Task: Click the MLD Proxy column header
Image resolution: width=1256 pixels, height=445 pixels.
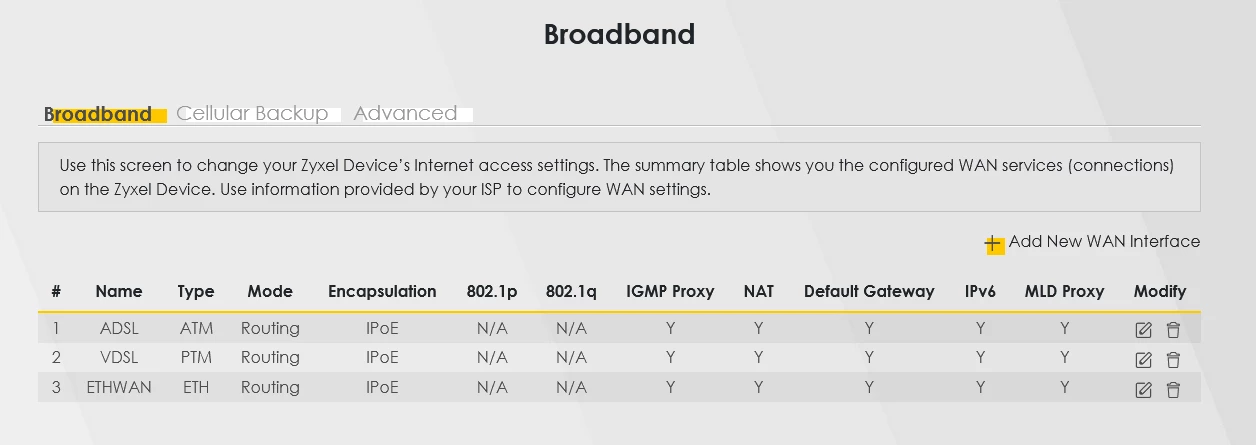Action: click(1064, 292)
